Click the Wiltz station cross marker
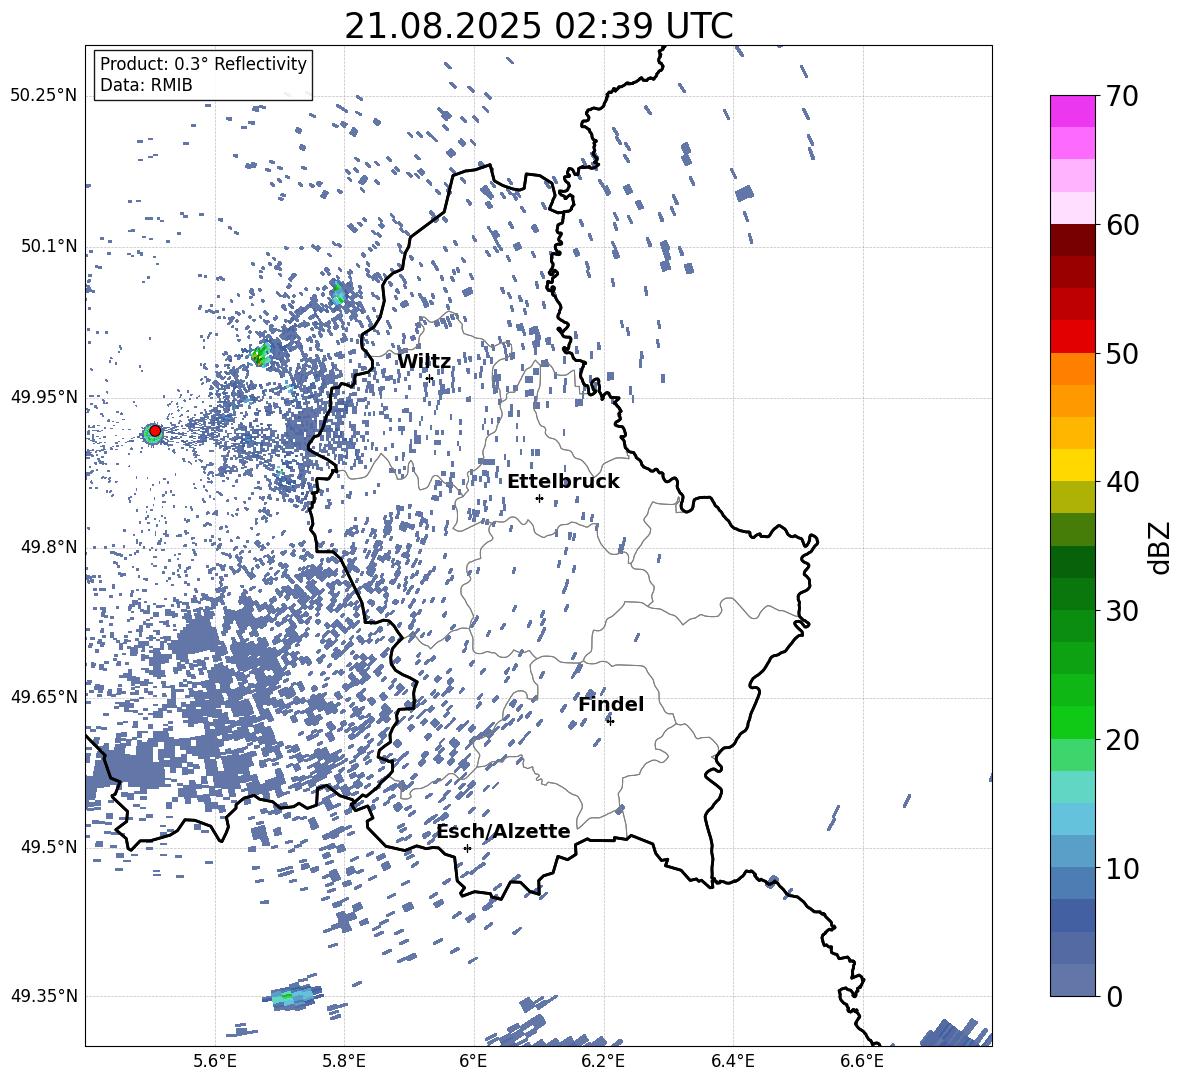This screenshot has height=1081, width=1184. tap(430, 378)
